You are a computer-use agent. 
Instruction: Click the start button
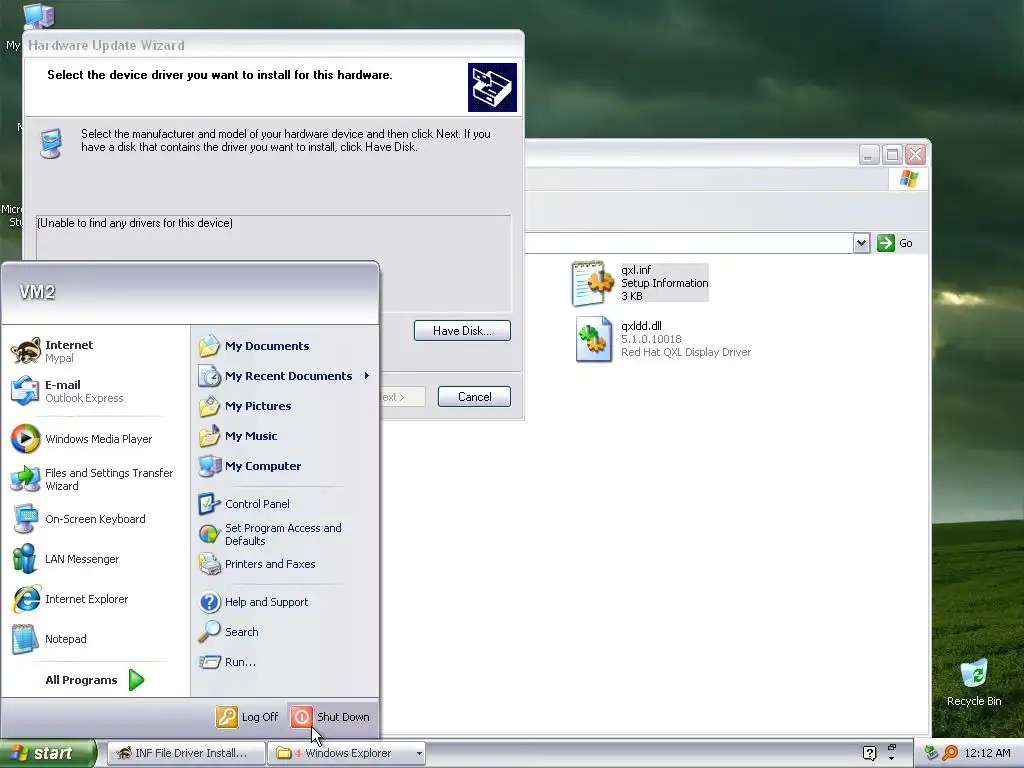(47, 753)
